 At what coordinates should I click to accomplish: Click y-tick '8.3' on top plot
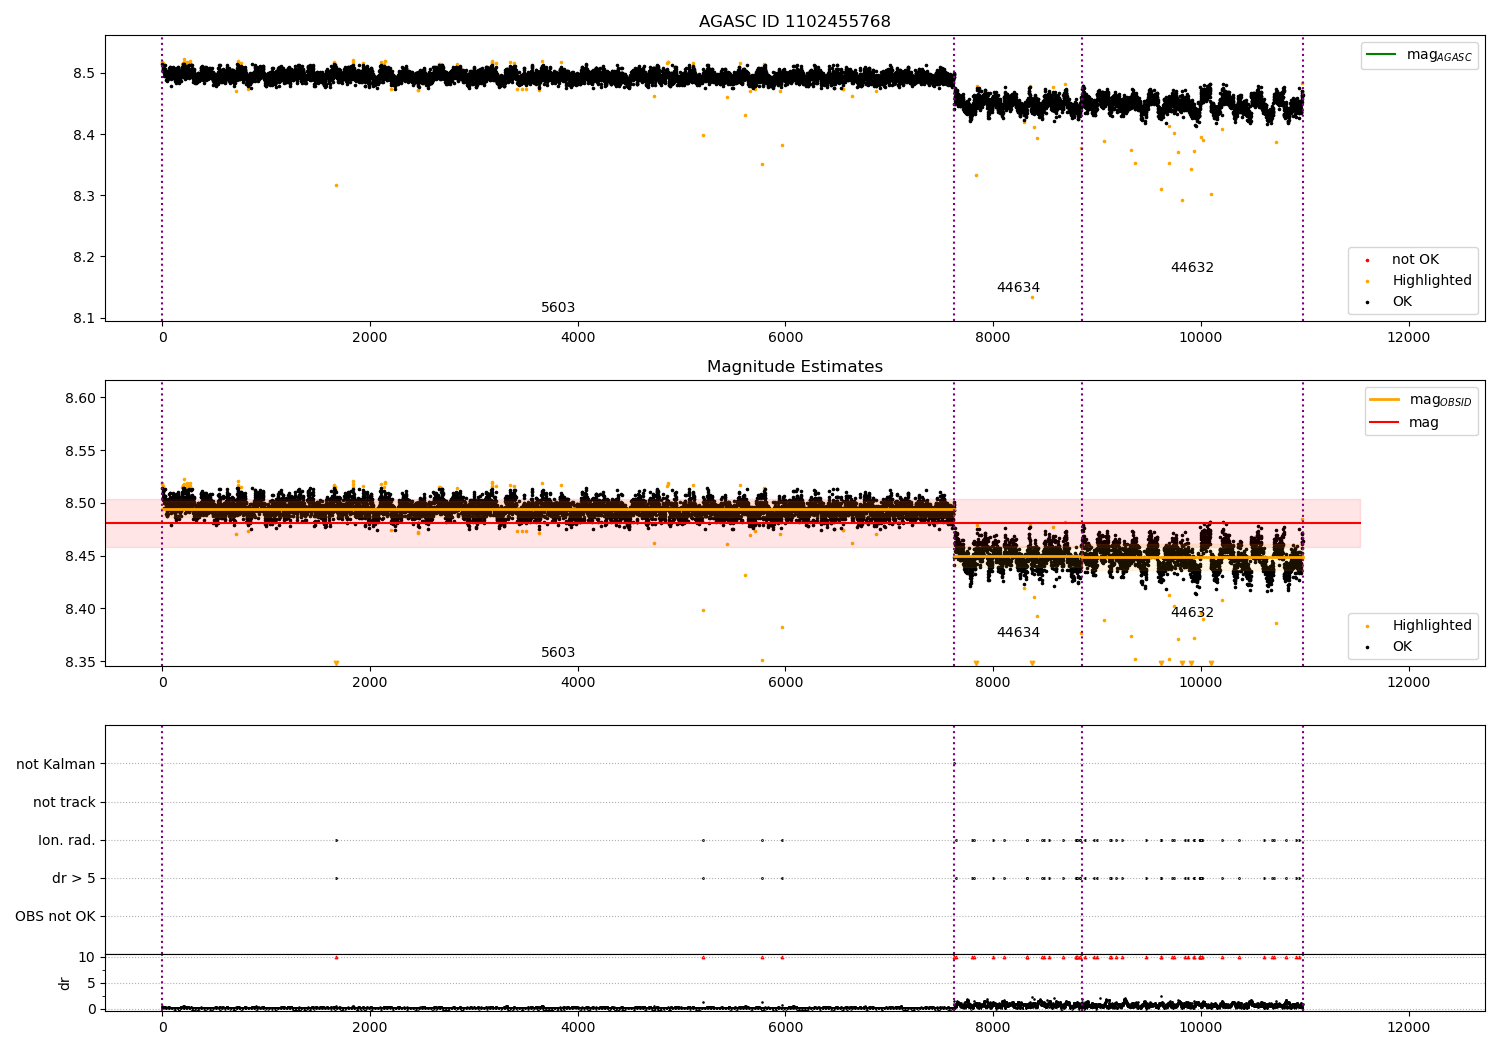pyautogui.click(x=84, y=196)
